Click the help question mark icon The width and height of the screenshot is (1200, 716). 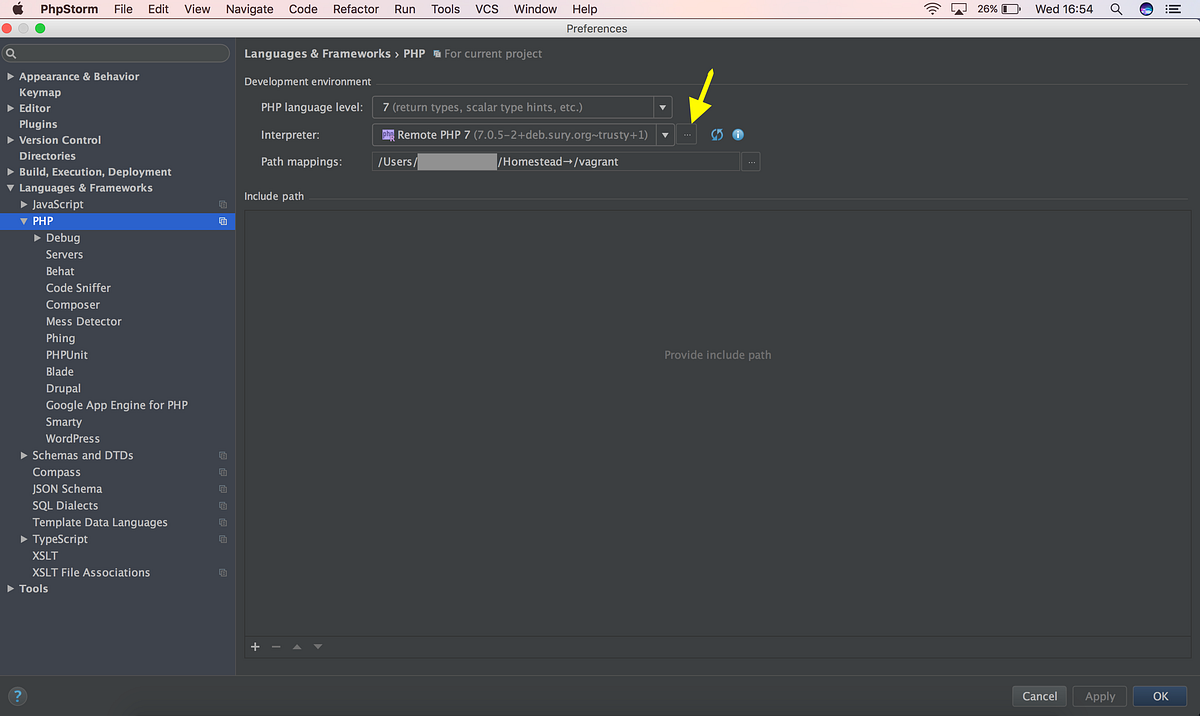click(17, 696)
